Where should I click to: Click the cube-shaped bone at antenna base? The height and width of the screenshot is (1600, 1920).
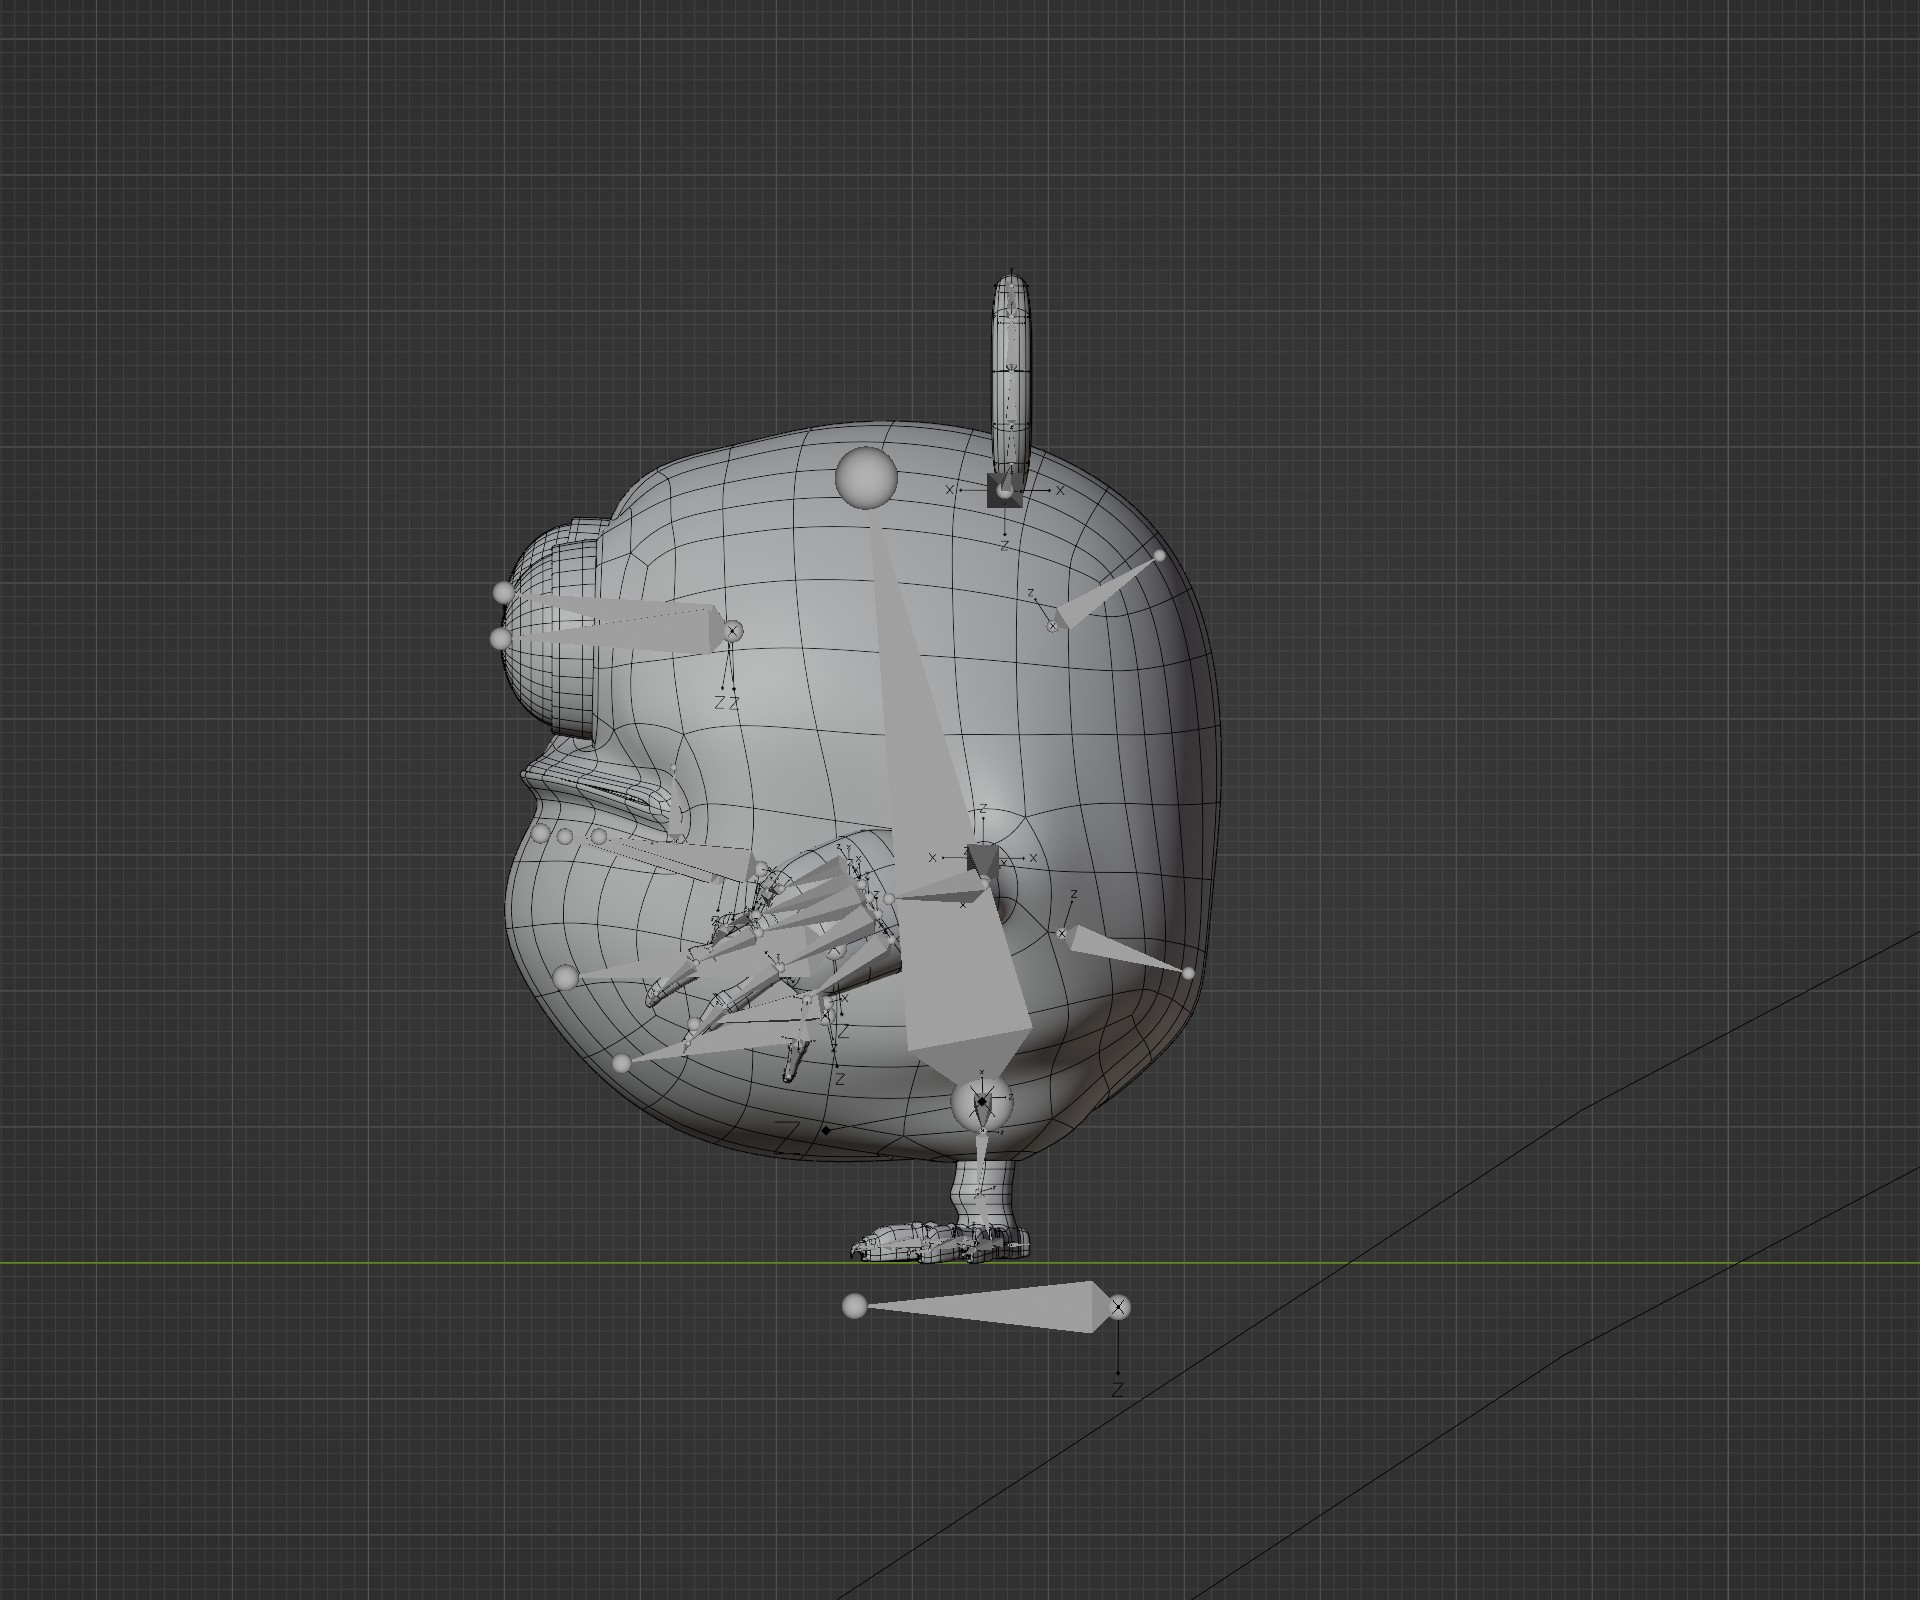pos(1003,491)
